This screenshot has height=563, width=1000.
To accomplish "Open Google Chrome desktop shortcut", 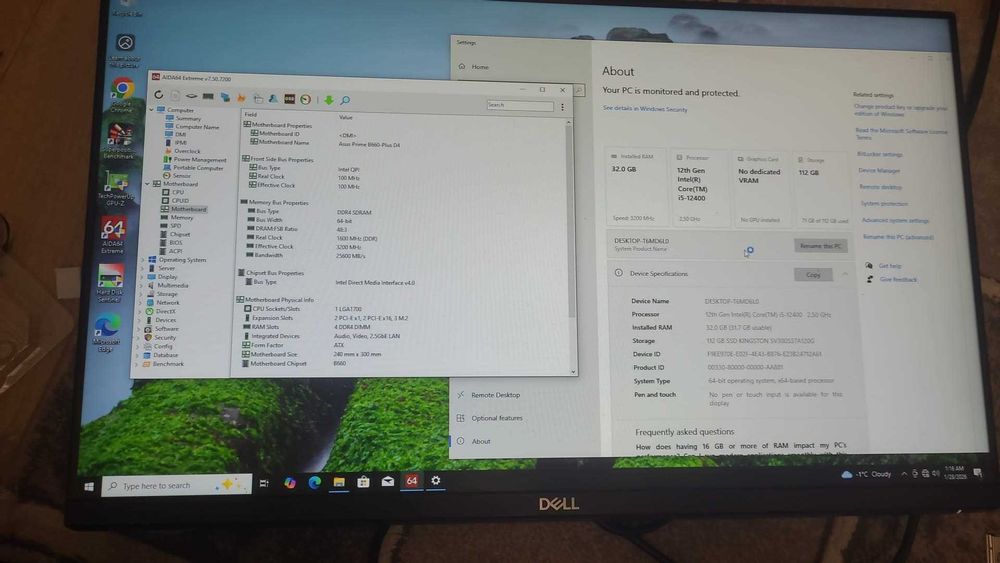I will (122, 94).
